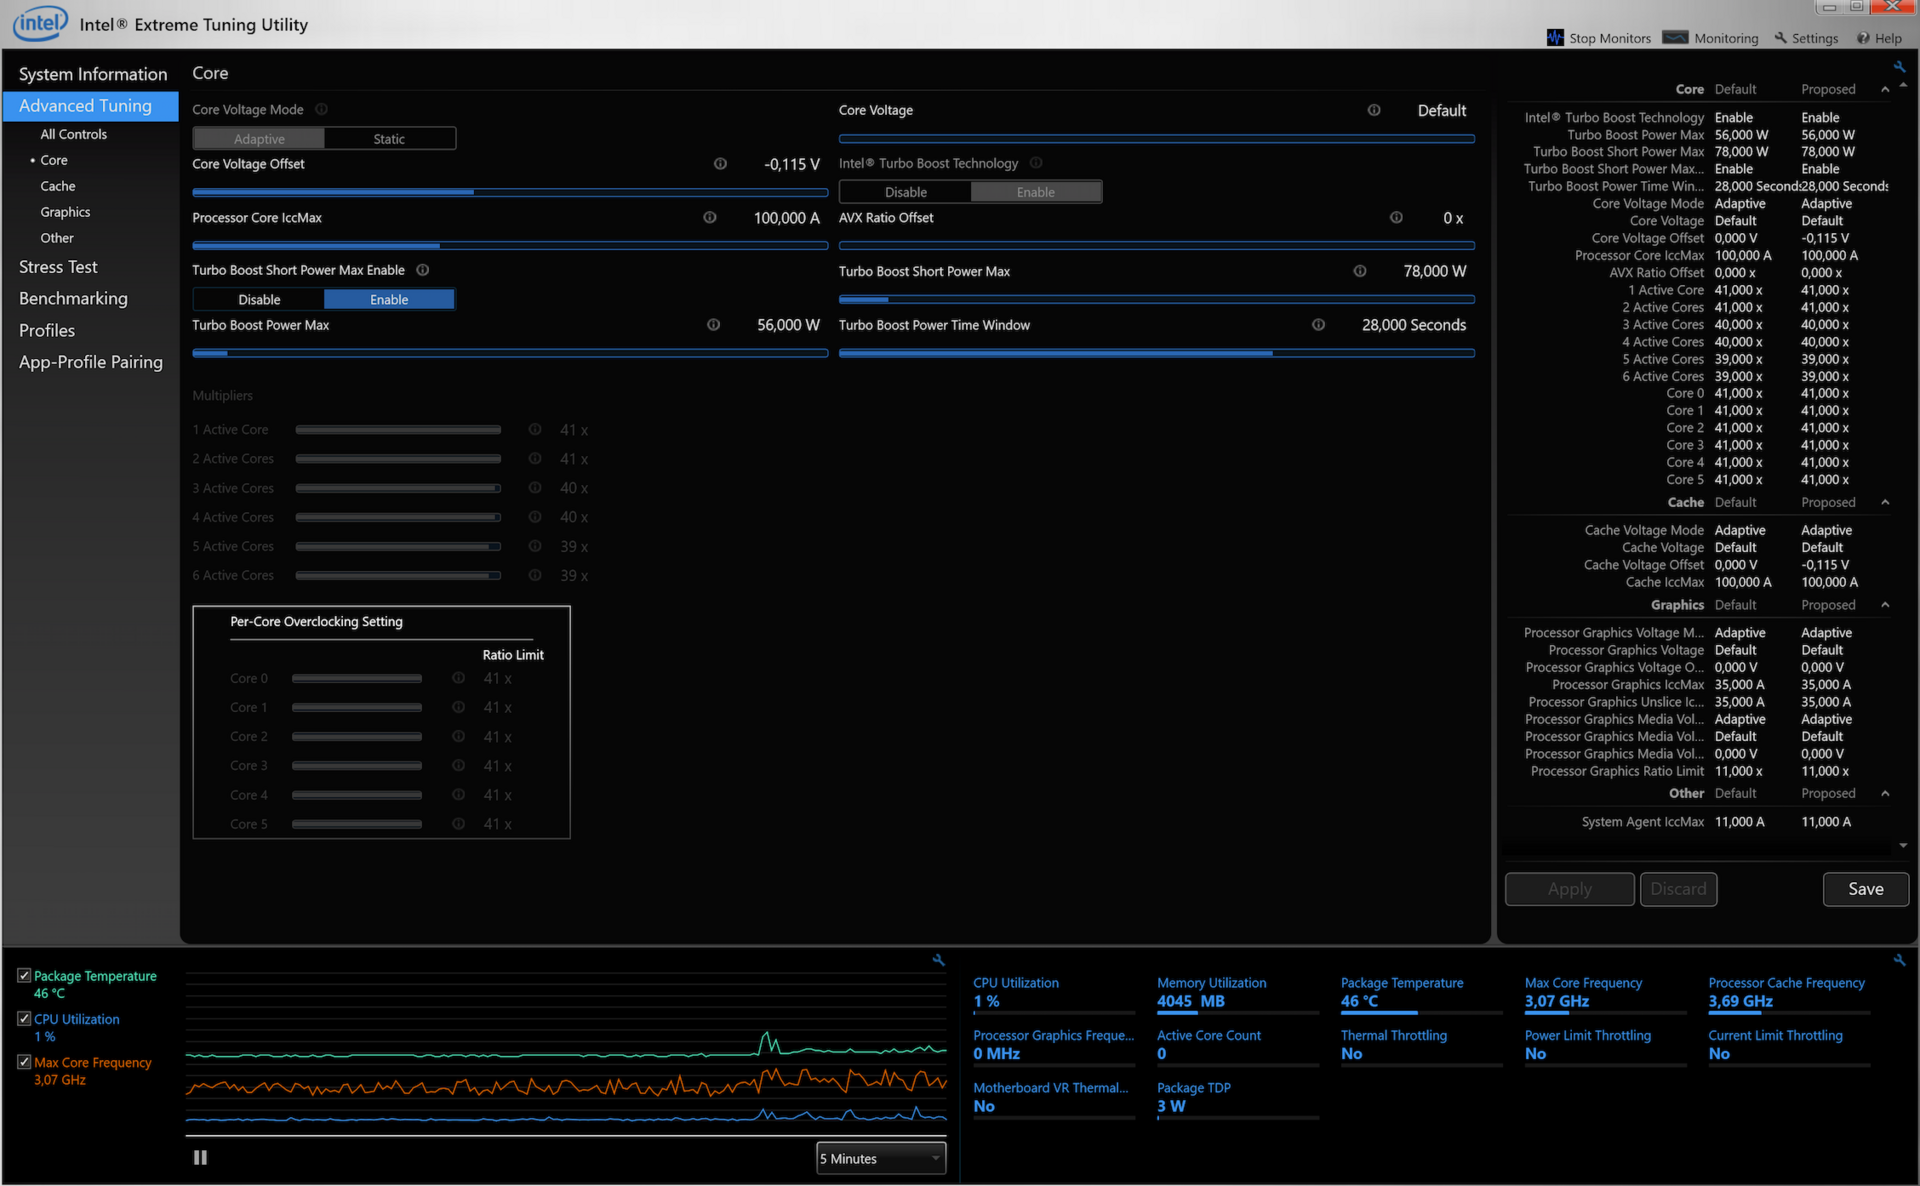Collapse the Cache section in summary panel
This screenshot has height=1186, width=1920.
[x=1885, y=502]
